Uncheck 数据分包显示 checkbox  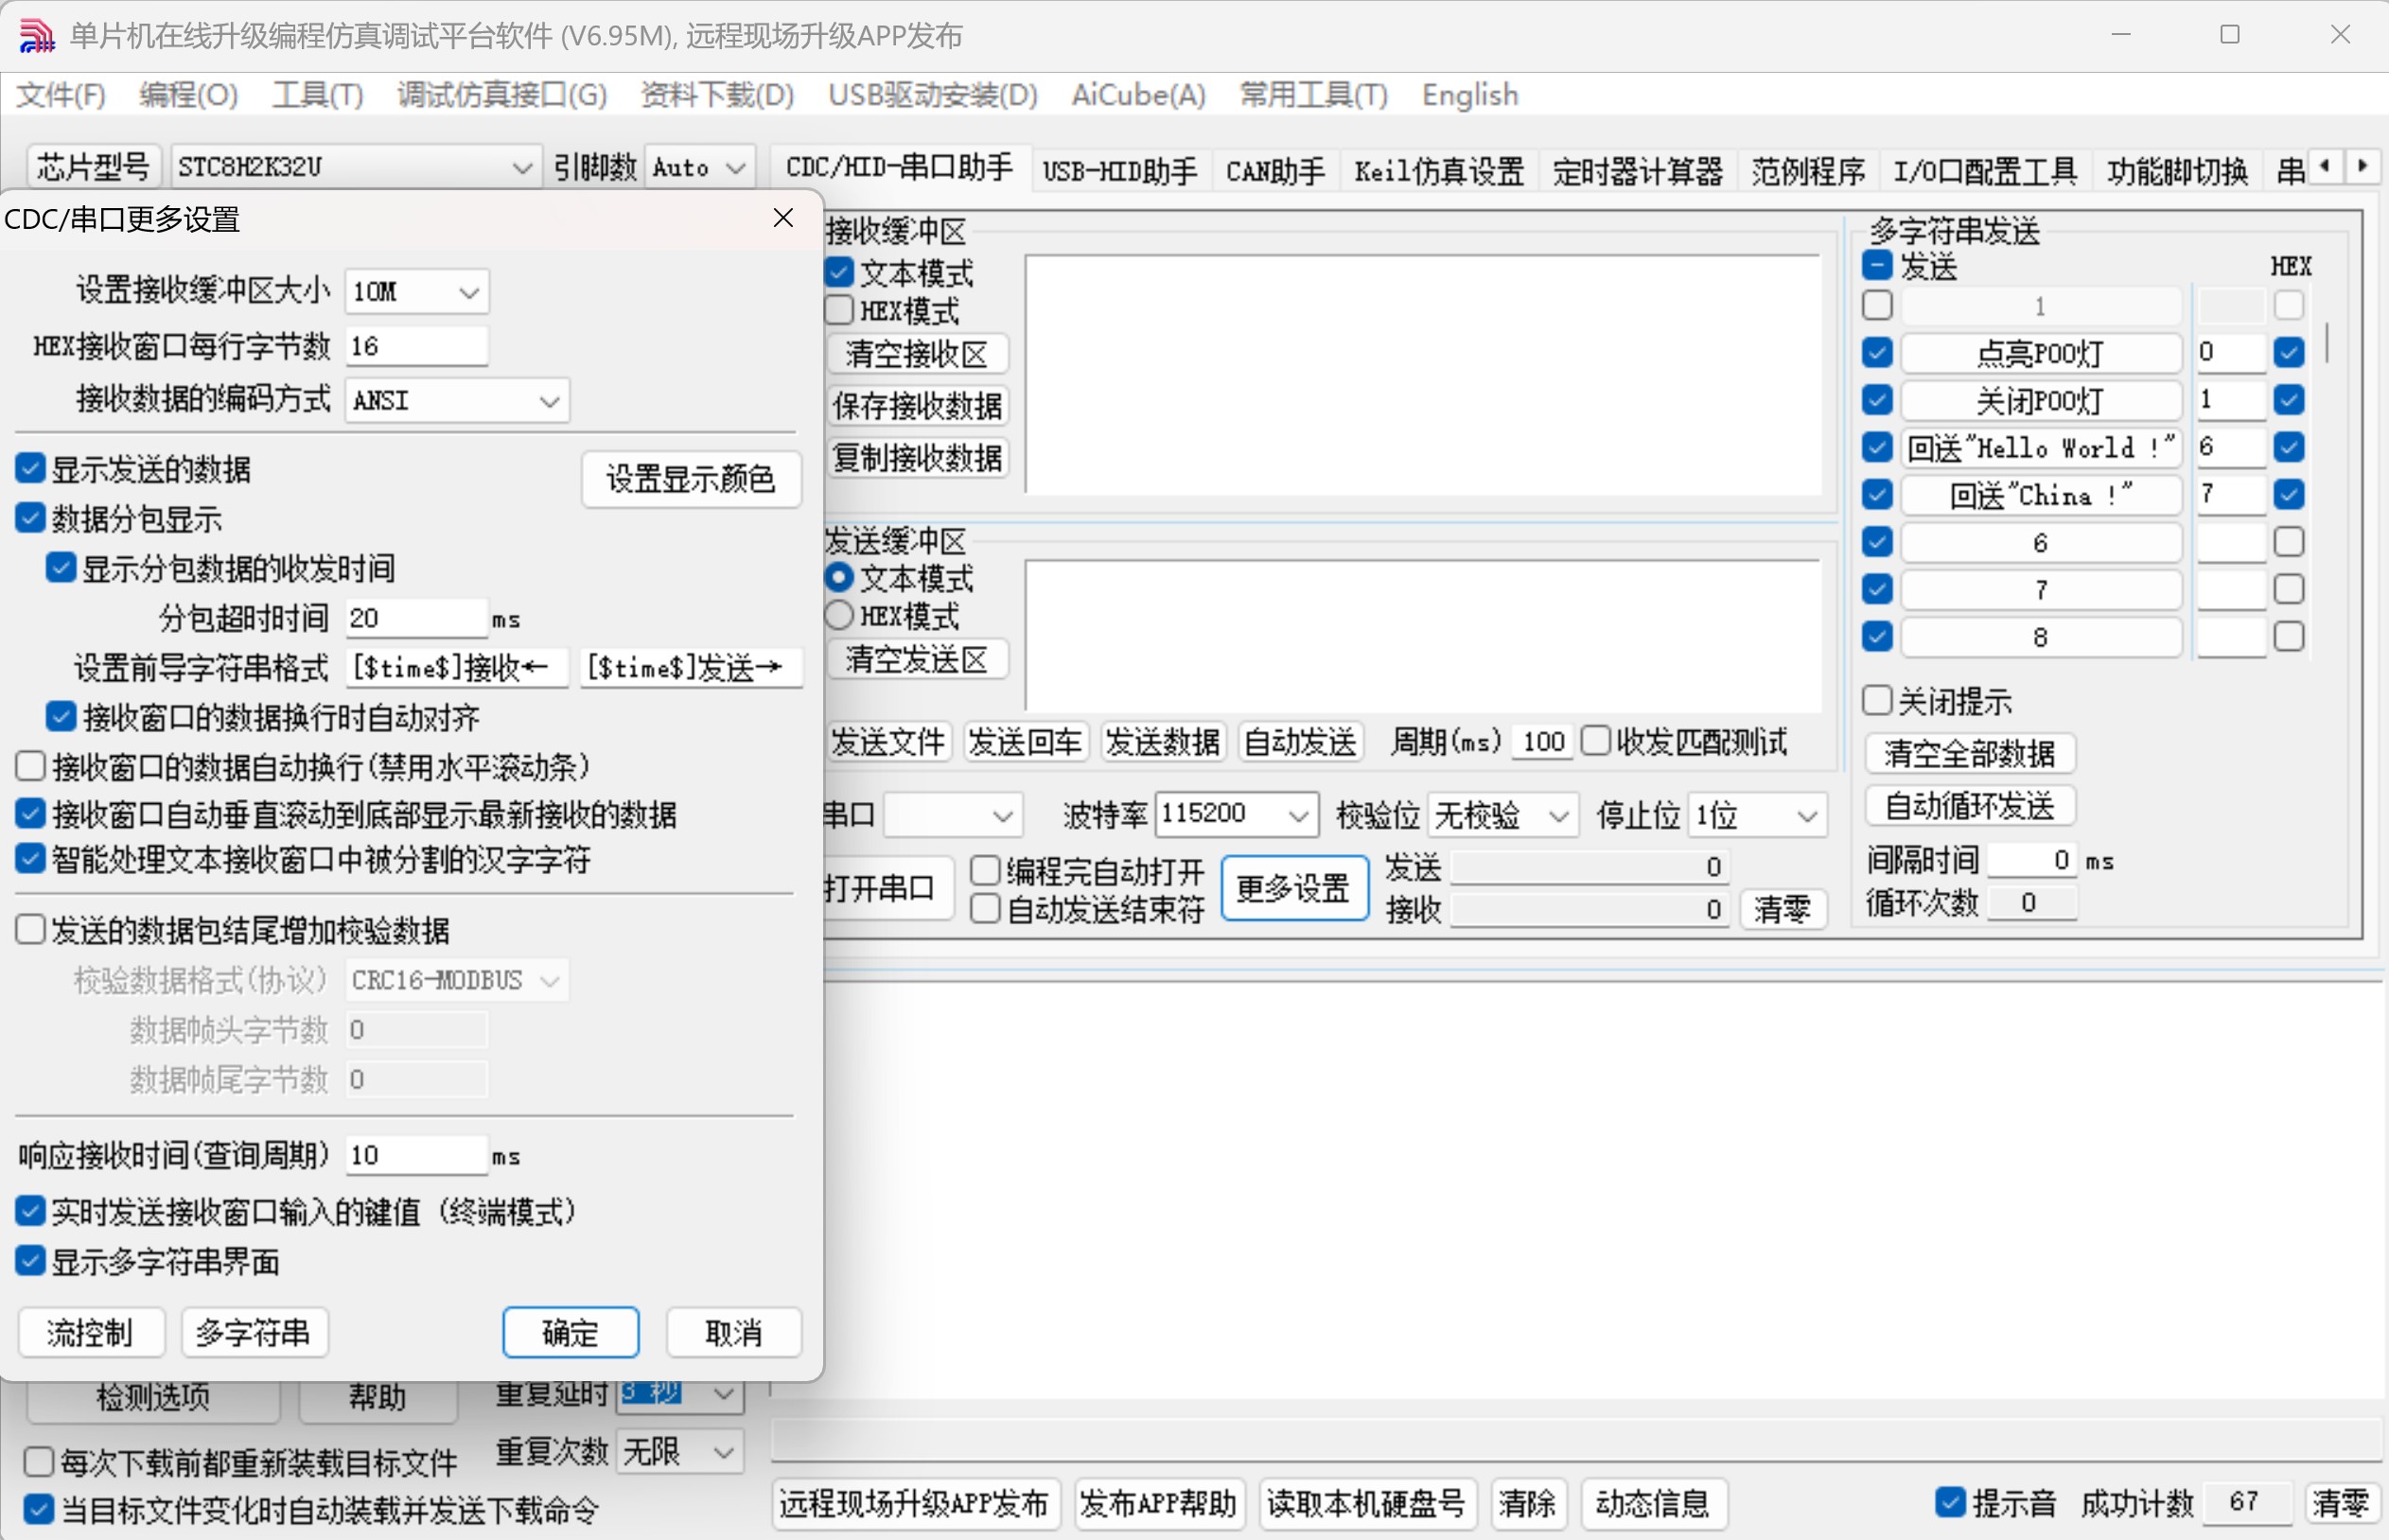click(x=31, y=517)
